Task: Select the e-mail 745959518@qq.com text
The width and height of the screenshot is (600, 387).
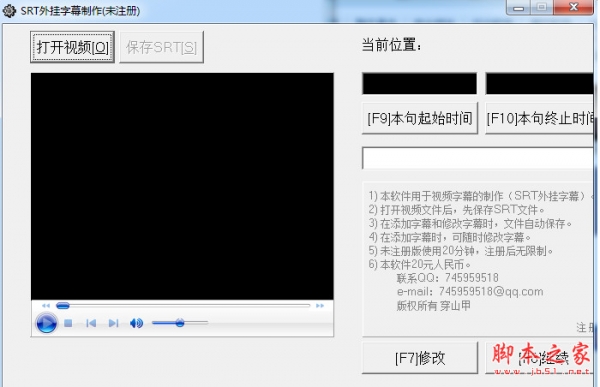Action: click(470, 292)
